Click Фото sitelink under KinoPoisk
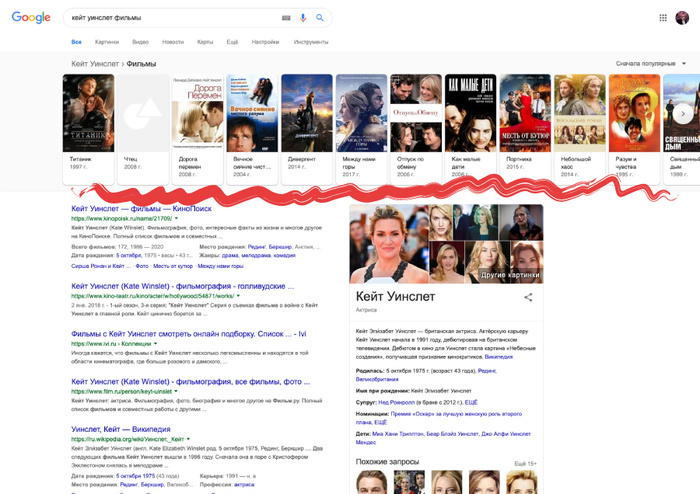The image size is (700, 494). pyautogui.click(x=142, y=266)
